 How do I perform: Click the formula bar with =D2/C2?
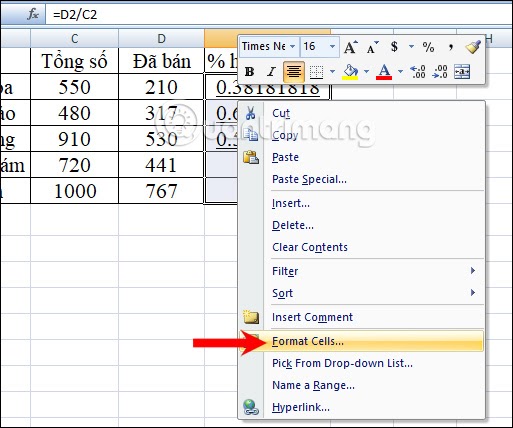[279, 15]
